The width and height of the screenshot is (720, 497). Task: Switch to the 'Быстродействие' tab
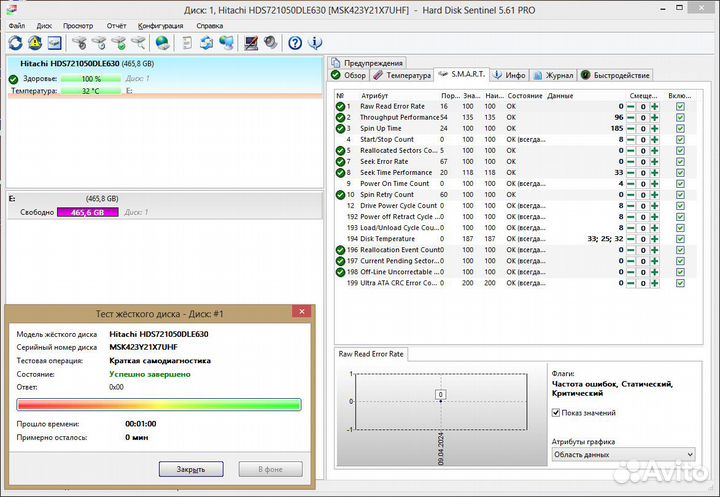[x=615, y=75]
